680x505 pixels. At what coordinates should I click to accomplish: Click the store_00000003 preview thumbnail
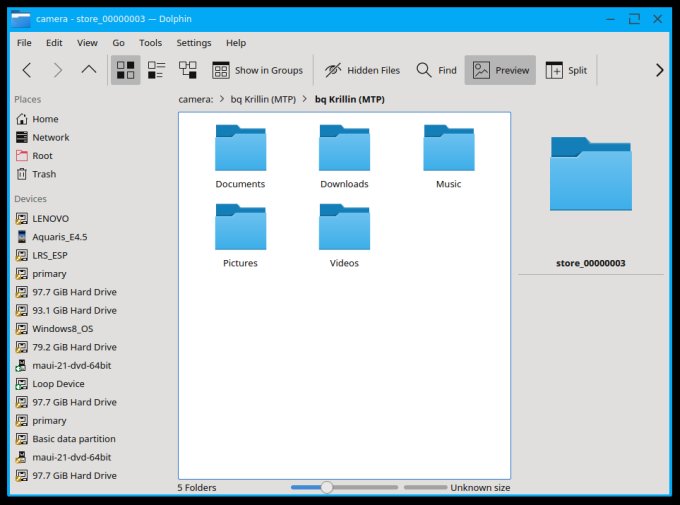(590, 174)
